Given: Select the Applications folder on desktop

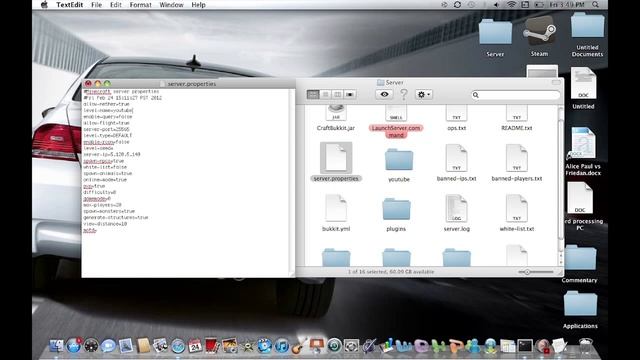Looking at the screenshot, I should tap(580, 310).
